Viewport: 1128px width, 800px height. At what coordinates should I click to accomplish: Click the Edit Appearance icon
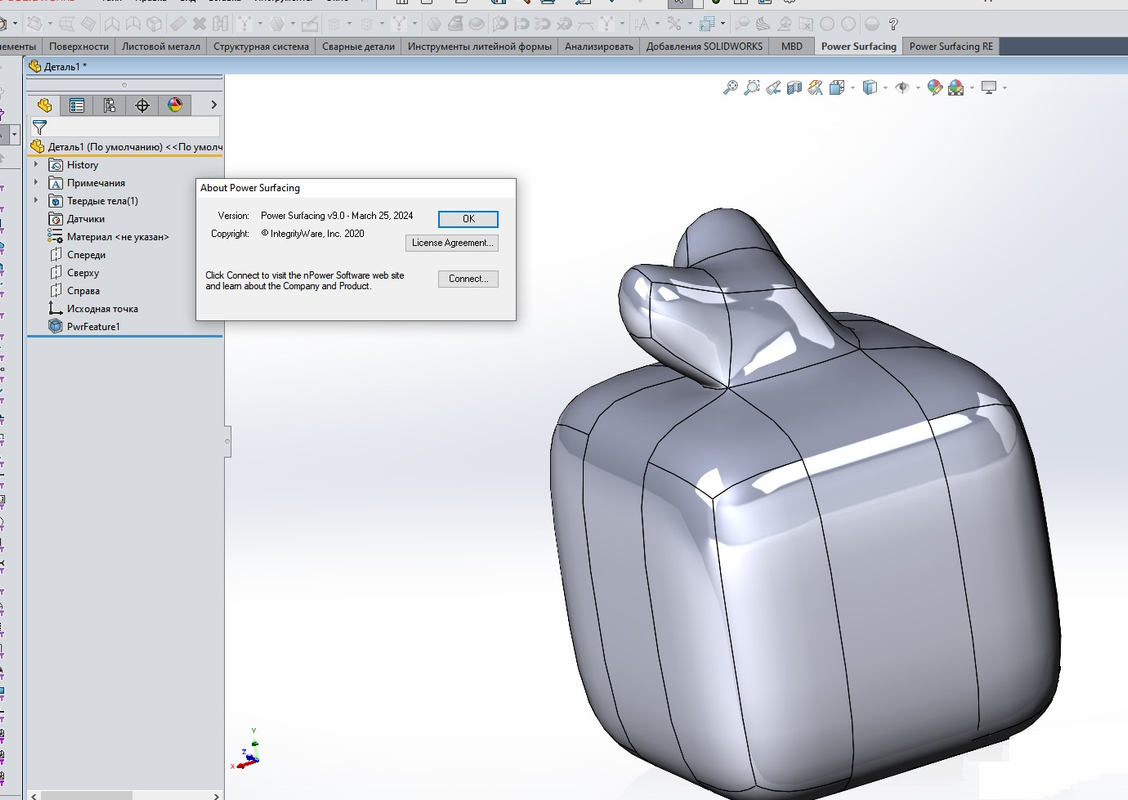(x=934, y=88)
